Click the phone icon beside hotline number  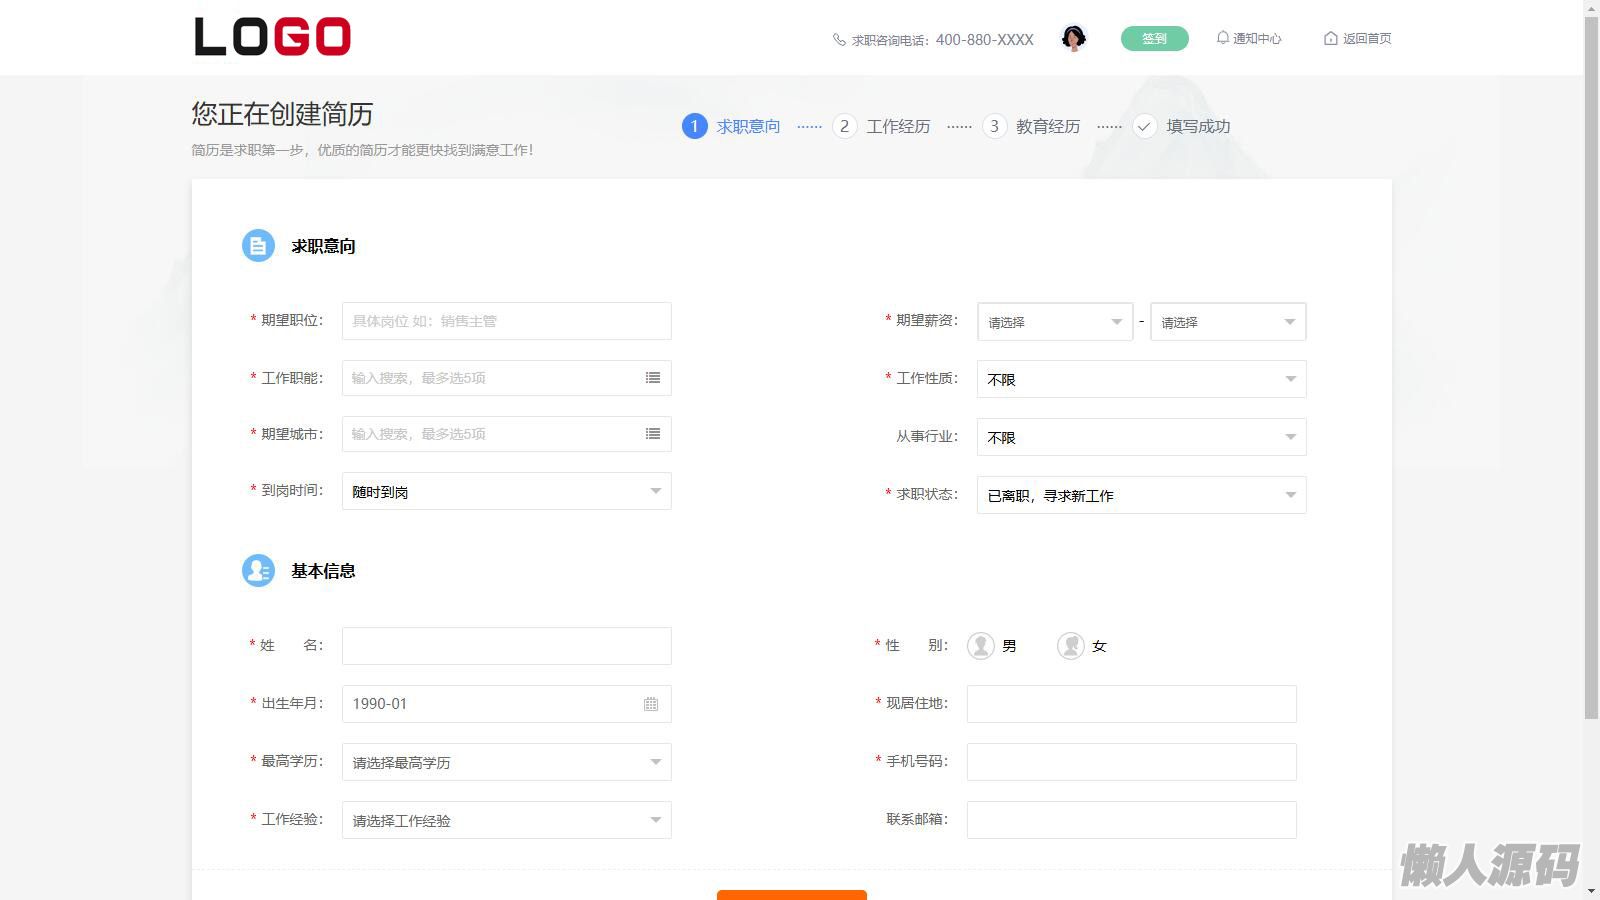839,40
